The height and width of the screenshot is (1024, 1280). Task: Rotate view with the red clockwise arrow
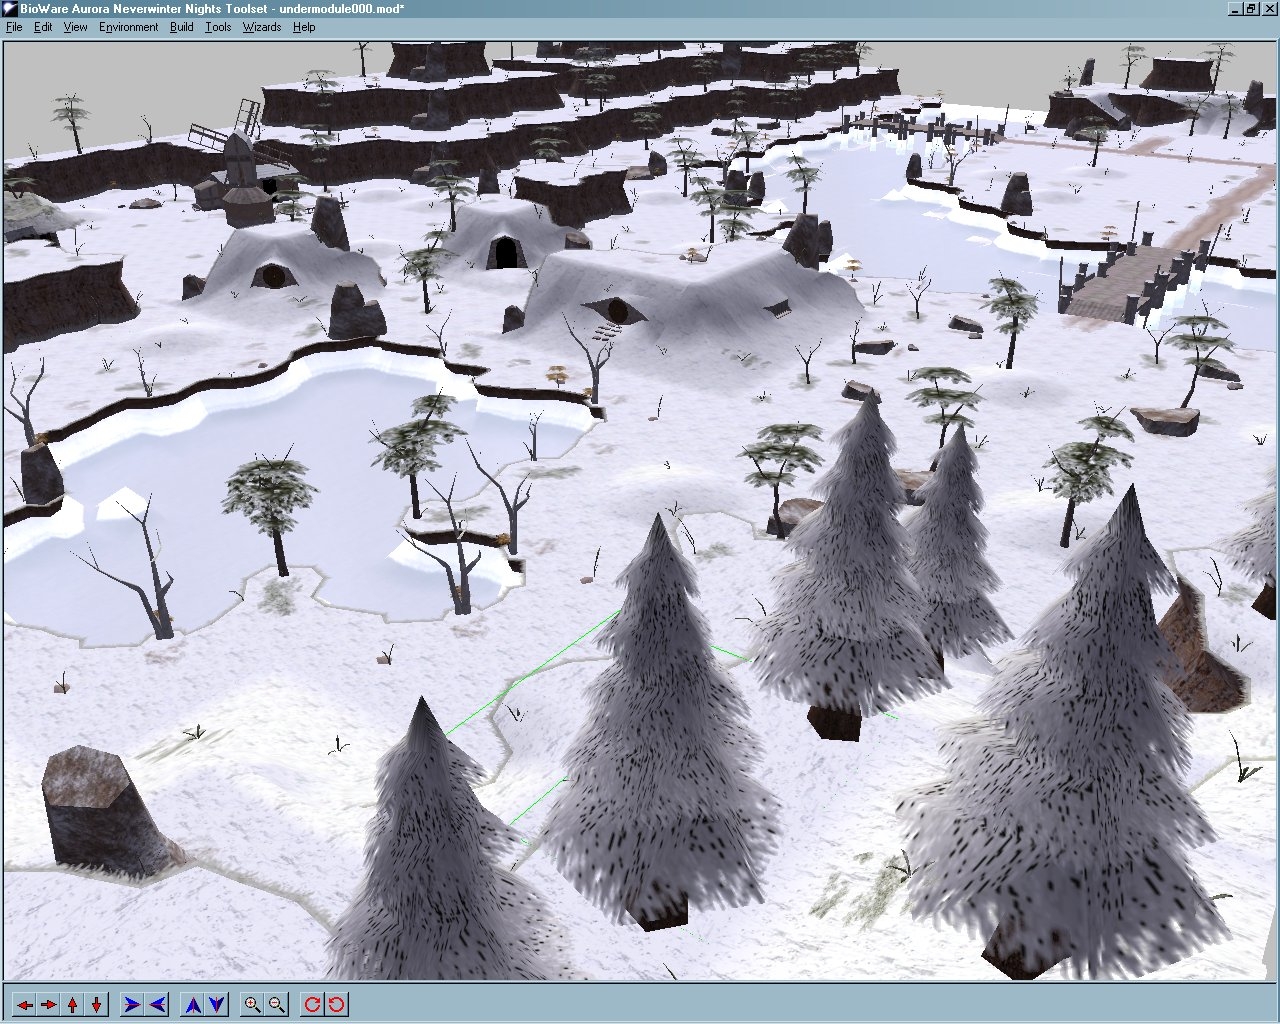click(312, 1004)
